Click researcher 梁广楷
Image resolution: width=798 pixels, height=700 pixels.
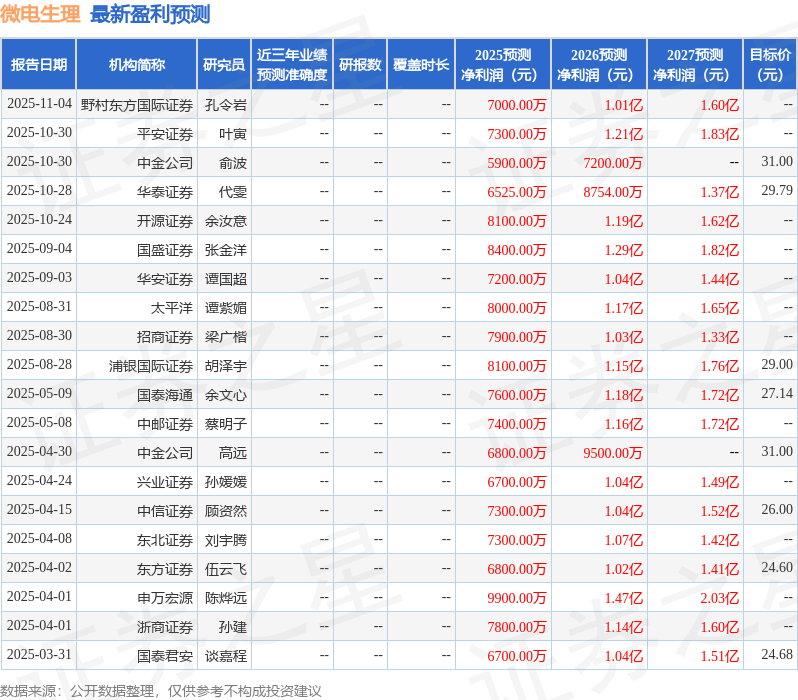[226, 338]
